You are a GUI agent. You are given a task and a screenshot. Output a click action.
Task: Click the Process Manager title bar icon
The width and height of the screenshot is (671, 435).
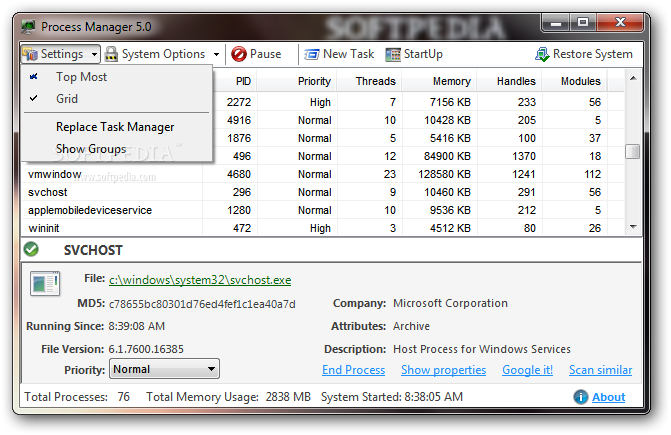click(x=29, y=27)
